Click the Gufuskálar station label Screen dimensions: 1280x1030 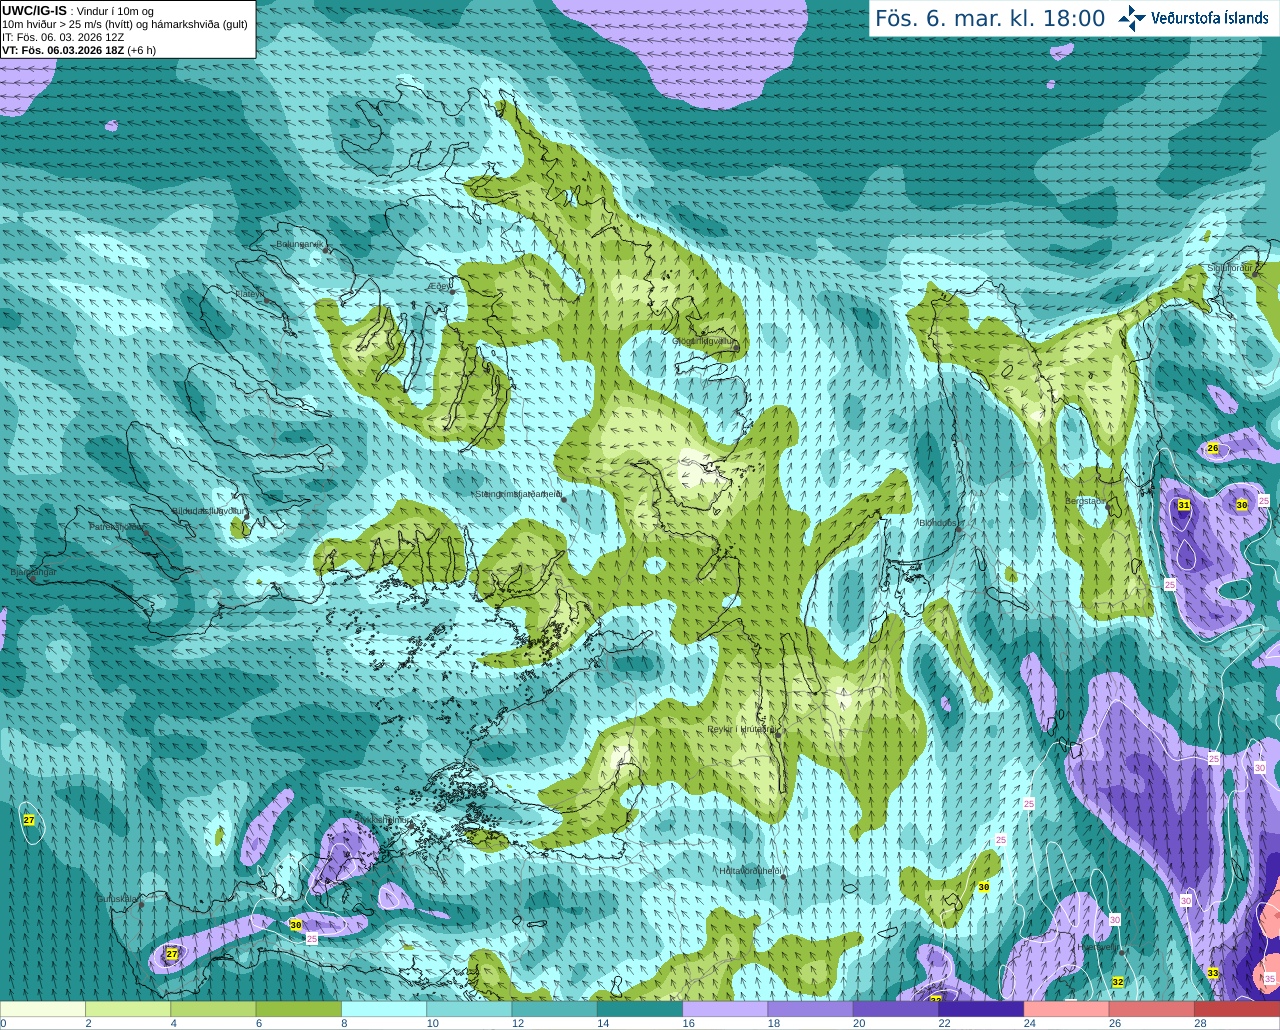click(x=116, y=898)
